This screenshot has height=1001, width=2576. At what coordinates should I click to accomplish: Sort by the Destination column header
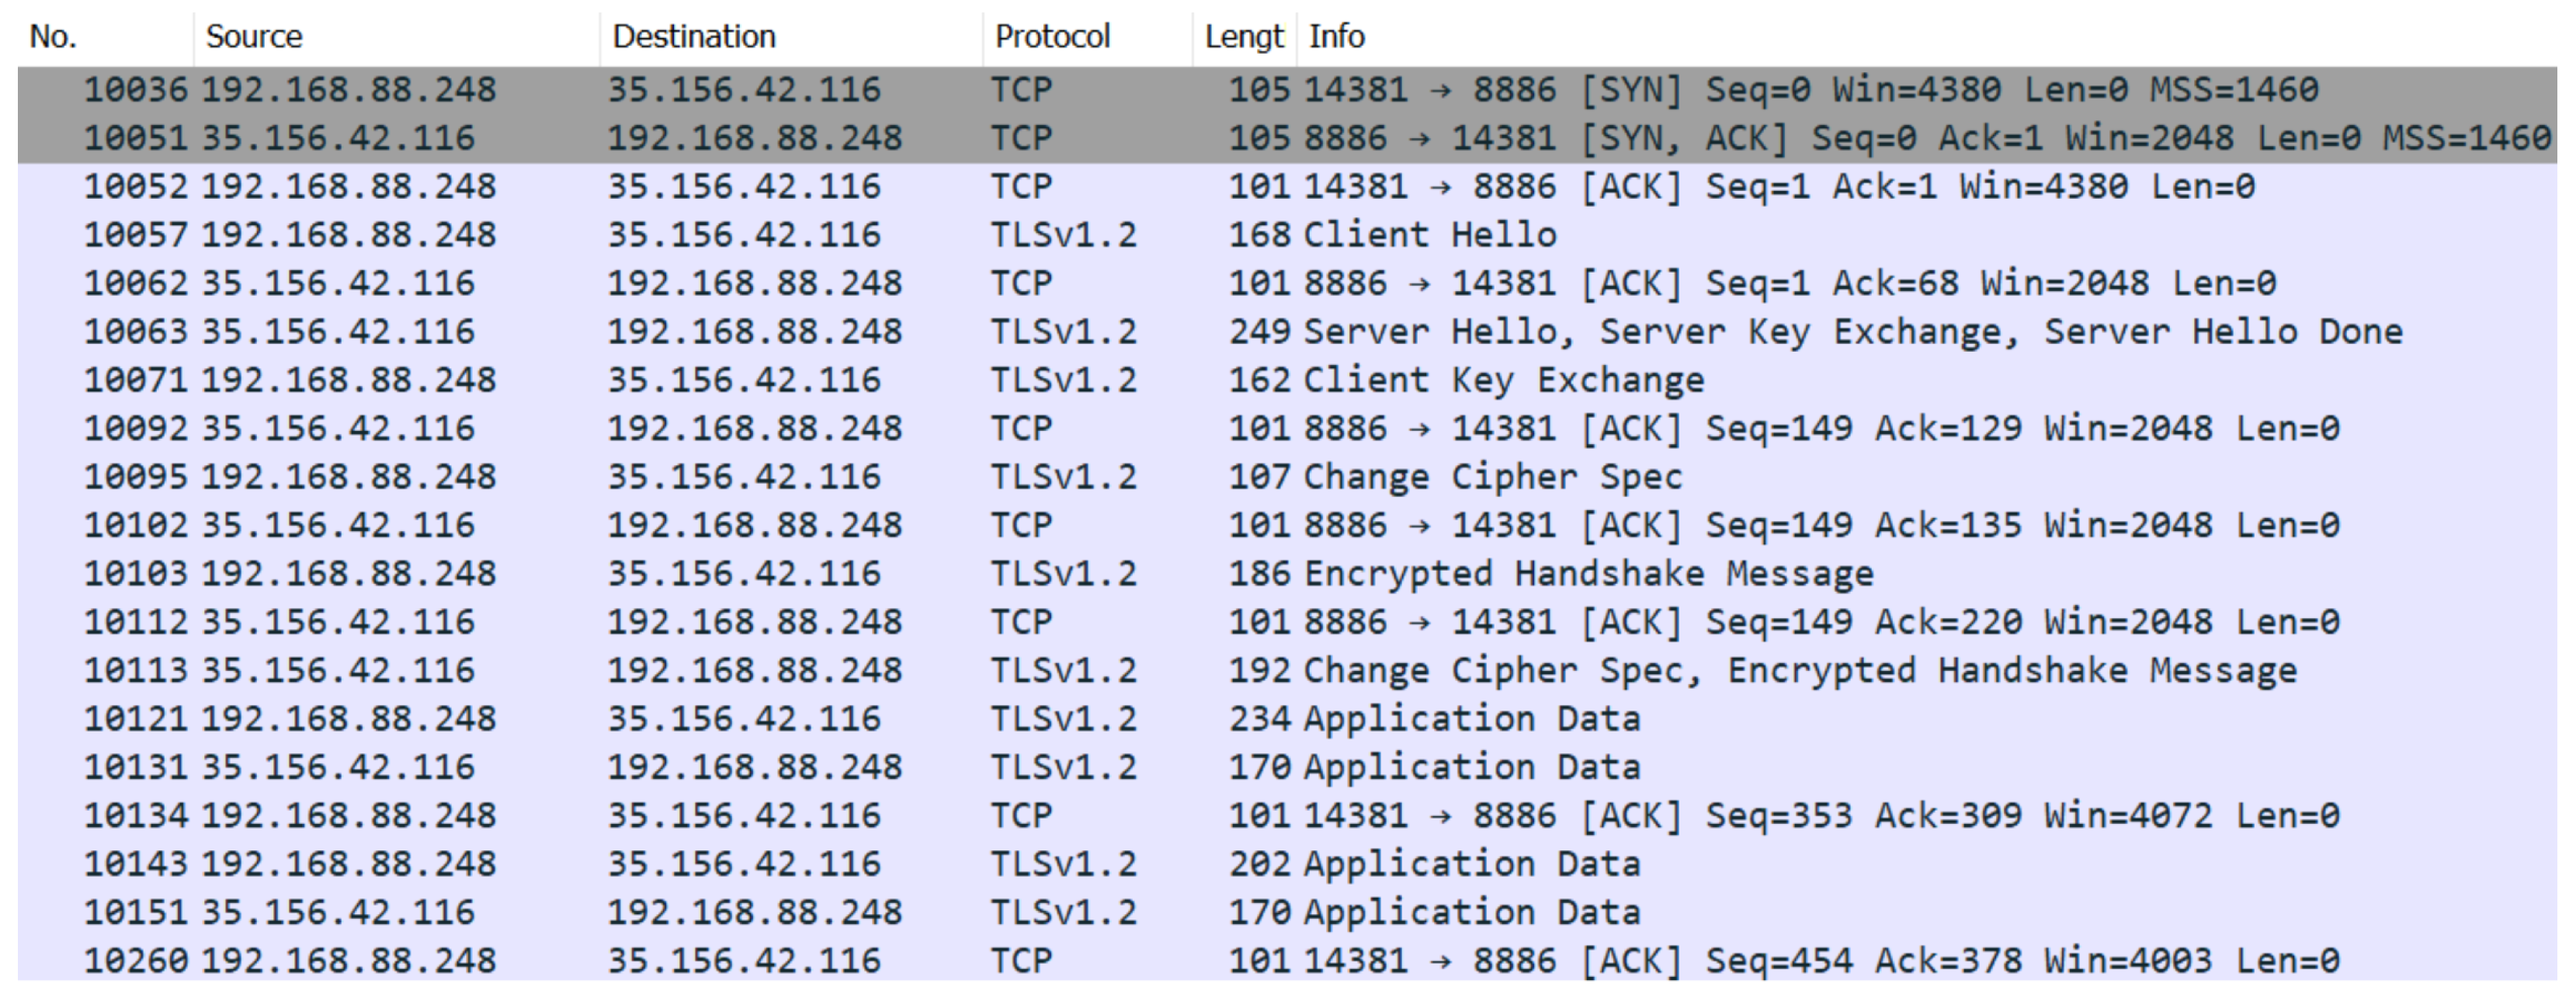tap(694, 37)
